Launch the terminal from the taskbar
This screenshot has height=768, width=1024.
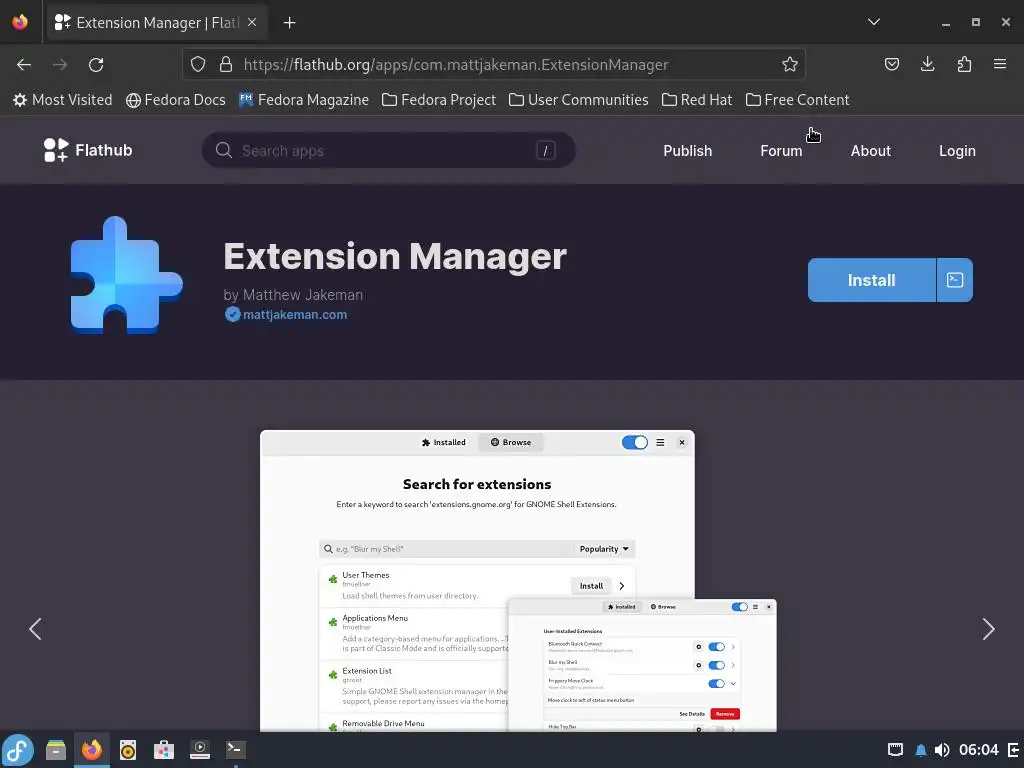pos(236,750)
